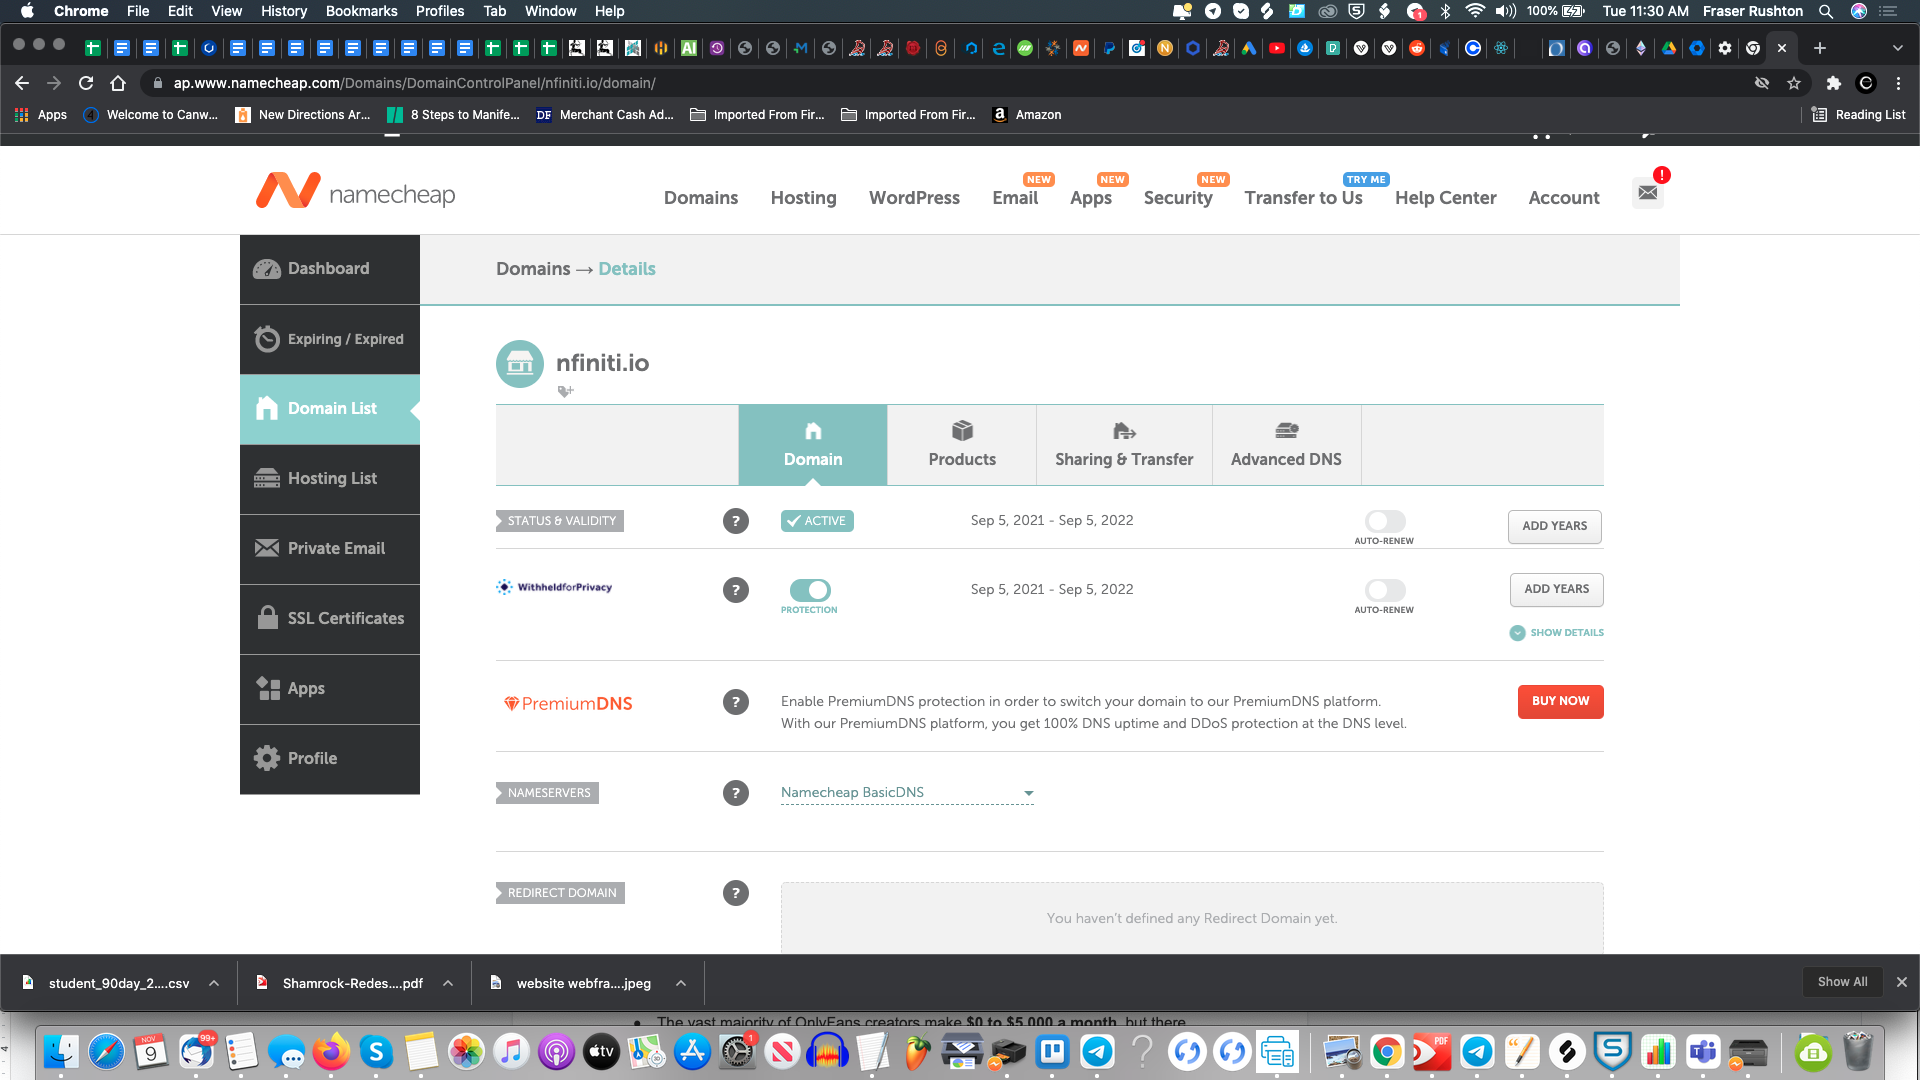This screenshot has height=1080, width=1920.
Task: Open the Profile sidebar section
Action: pos(312,758)
